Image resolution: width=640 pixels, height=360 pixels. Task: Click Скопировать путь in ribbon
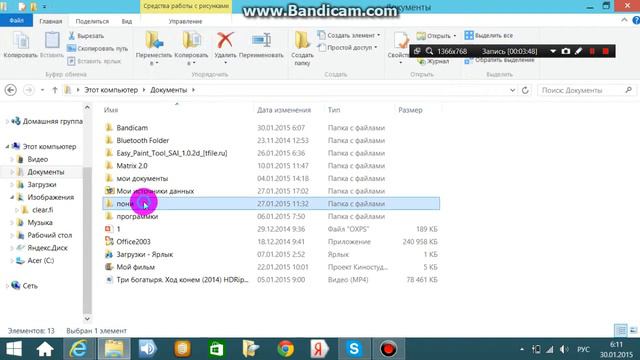[98, 49]
